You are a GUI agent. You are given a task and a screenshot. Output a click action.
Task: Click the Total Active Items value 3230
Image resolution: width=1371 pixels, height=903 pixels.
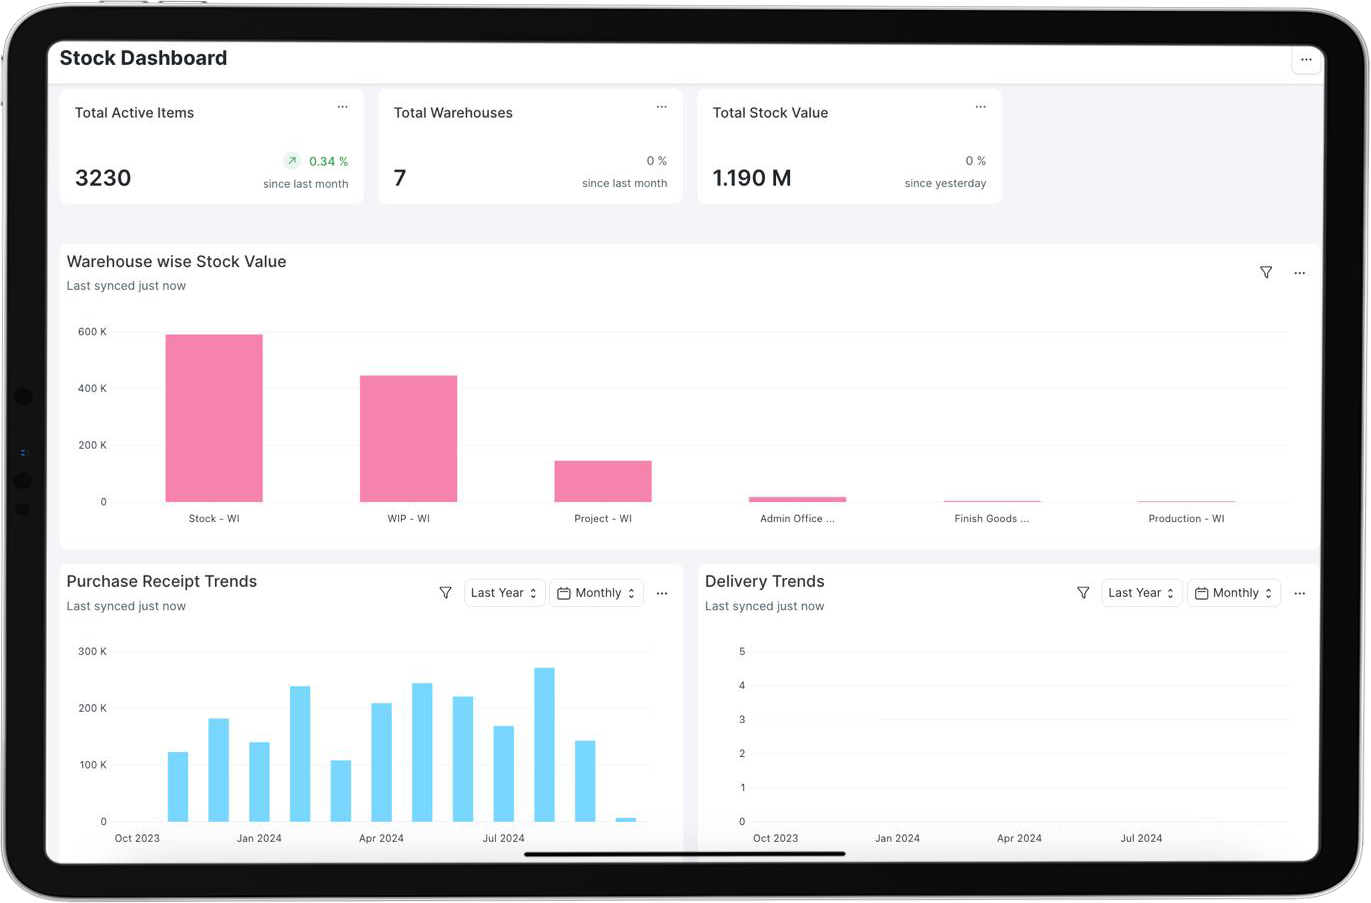click(103, 178)
